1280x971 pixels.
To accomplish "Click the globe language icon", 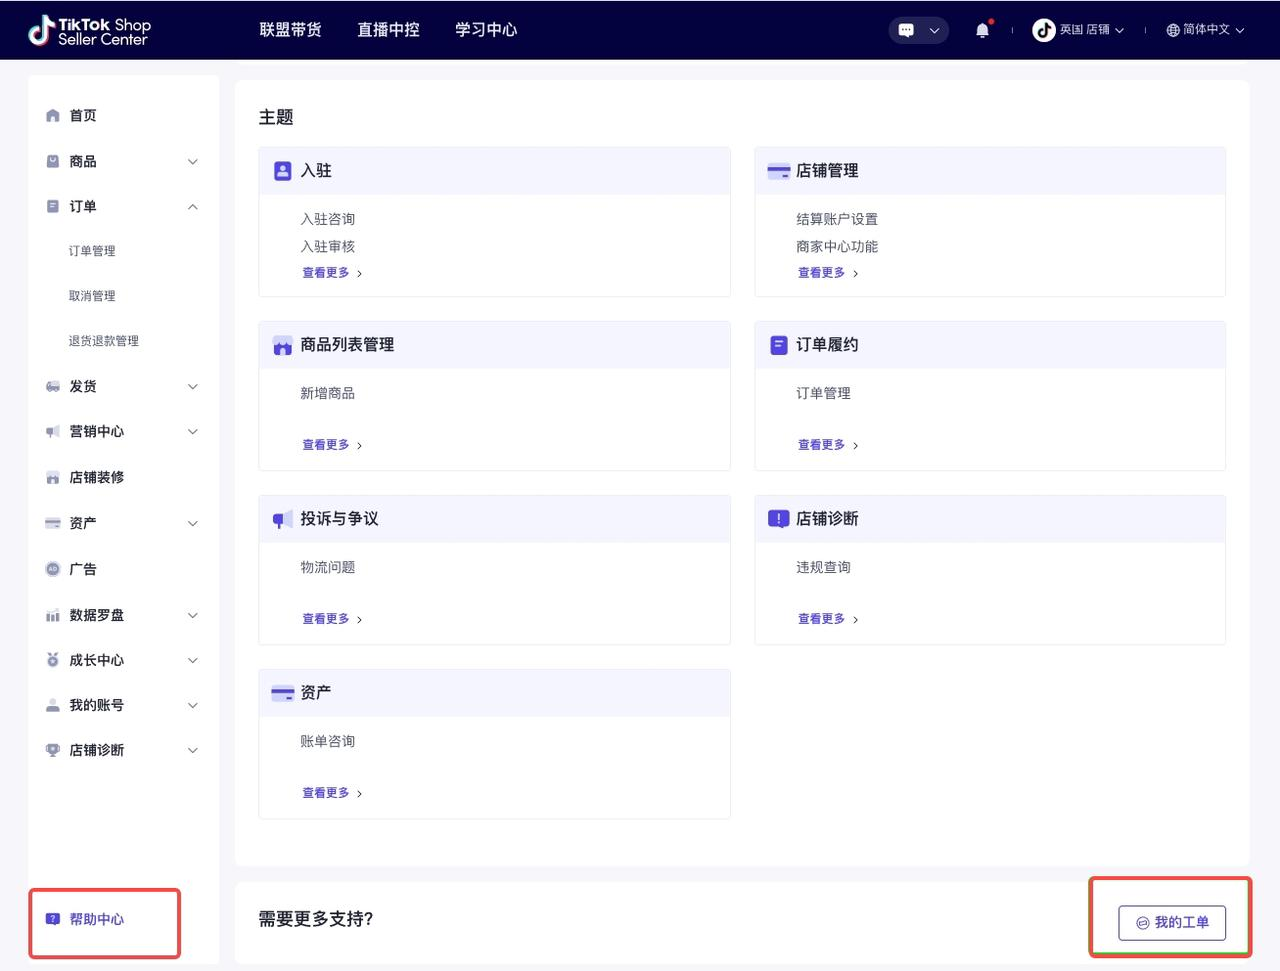I will click(x=1173, y=30).
